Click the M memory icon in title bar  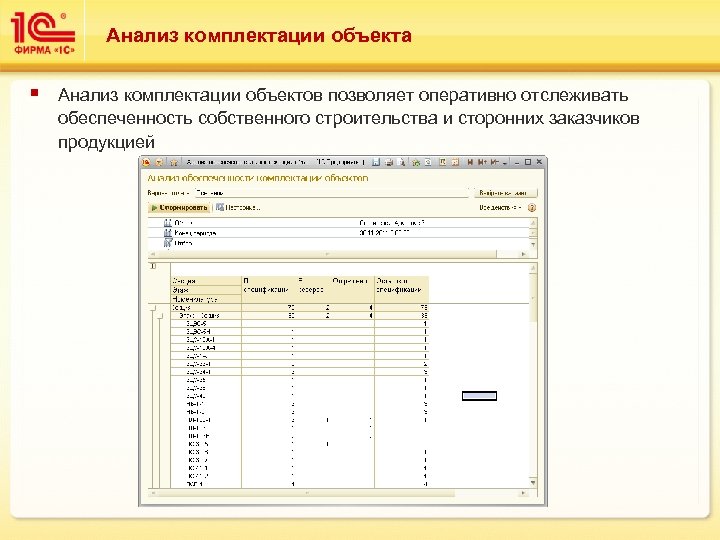(470, 162)
